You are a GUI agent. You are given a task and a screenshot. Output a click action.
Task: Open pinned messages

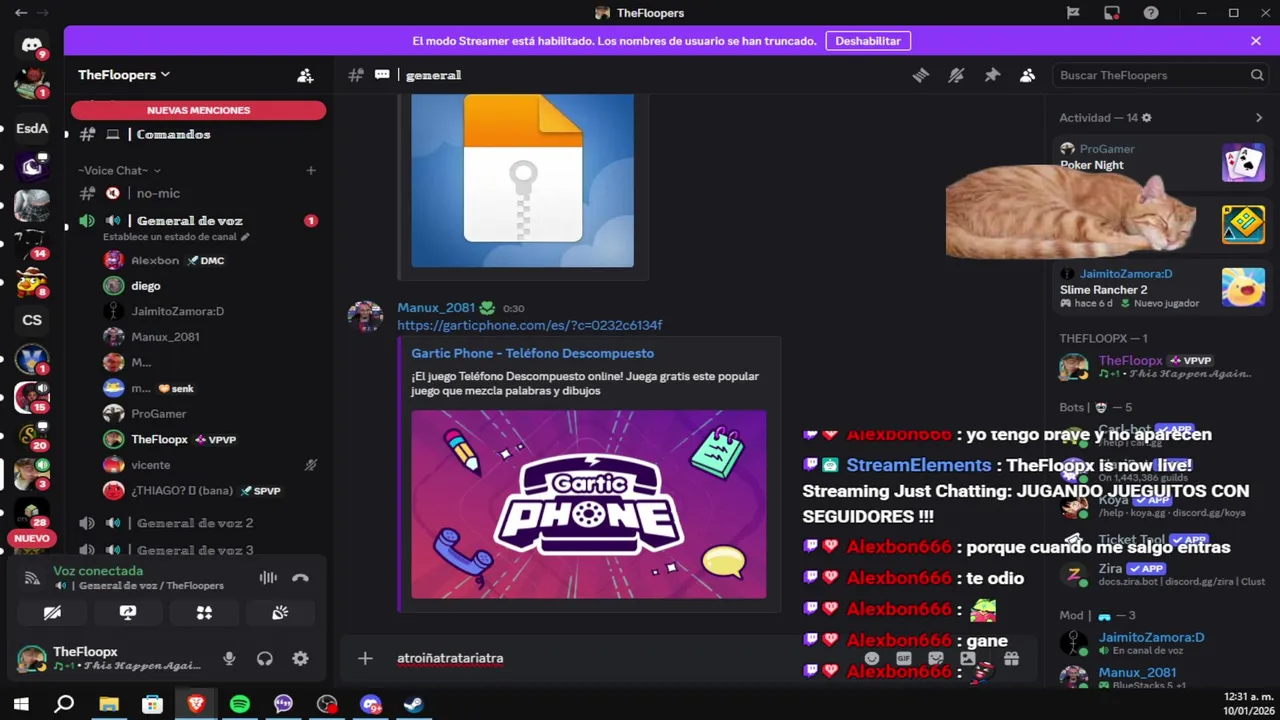point(992,75)
